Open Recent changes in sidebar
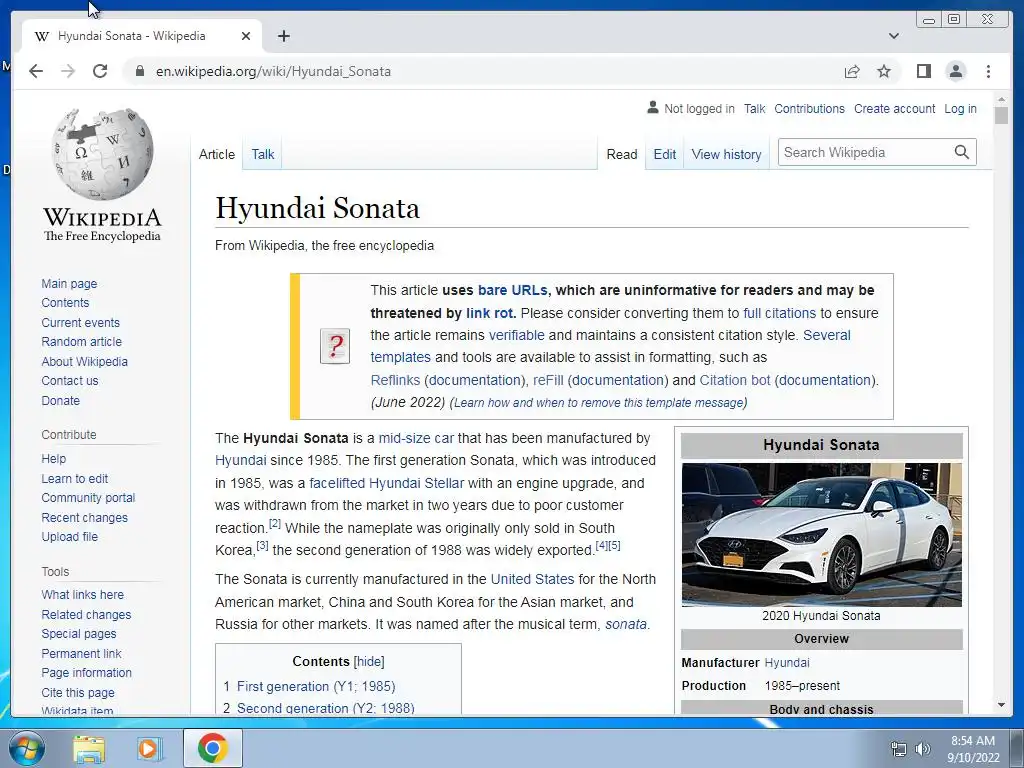The height and width of the screenshot is (768, 1024). point(84,517)
